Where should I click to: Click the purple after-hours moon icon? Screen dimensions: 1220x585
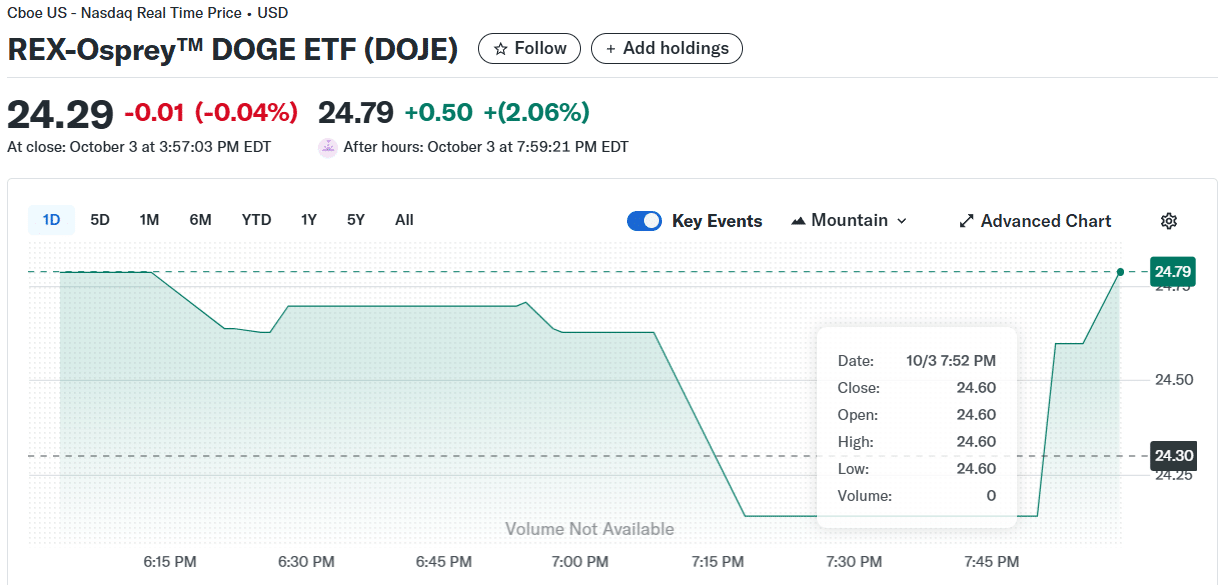[327, 146]
